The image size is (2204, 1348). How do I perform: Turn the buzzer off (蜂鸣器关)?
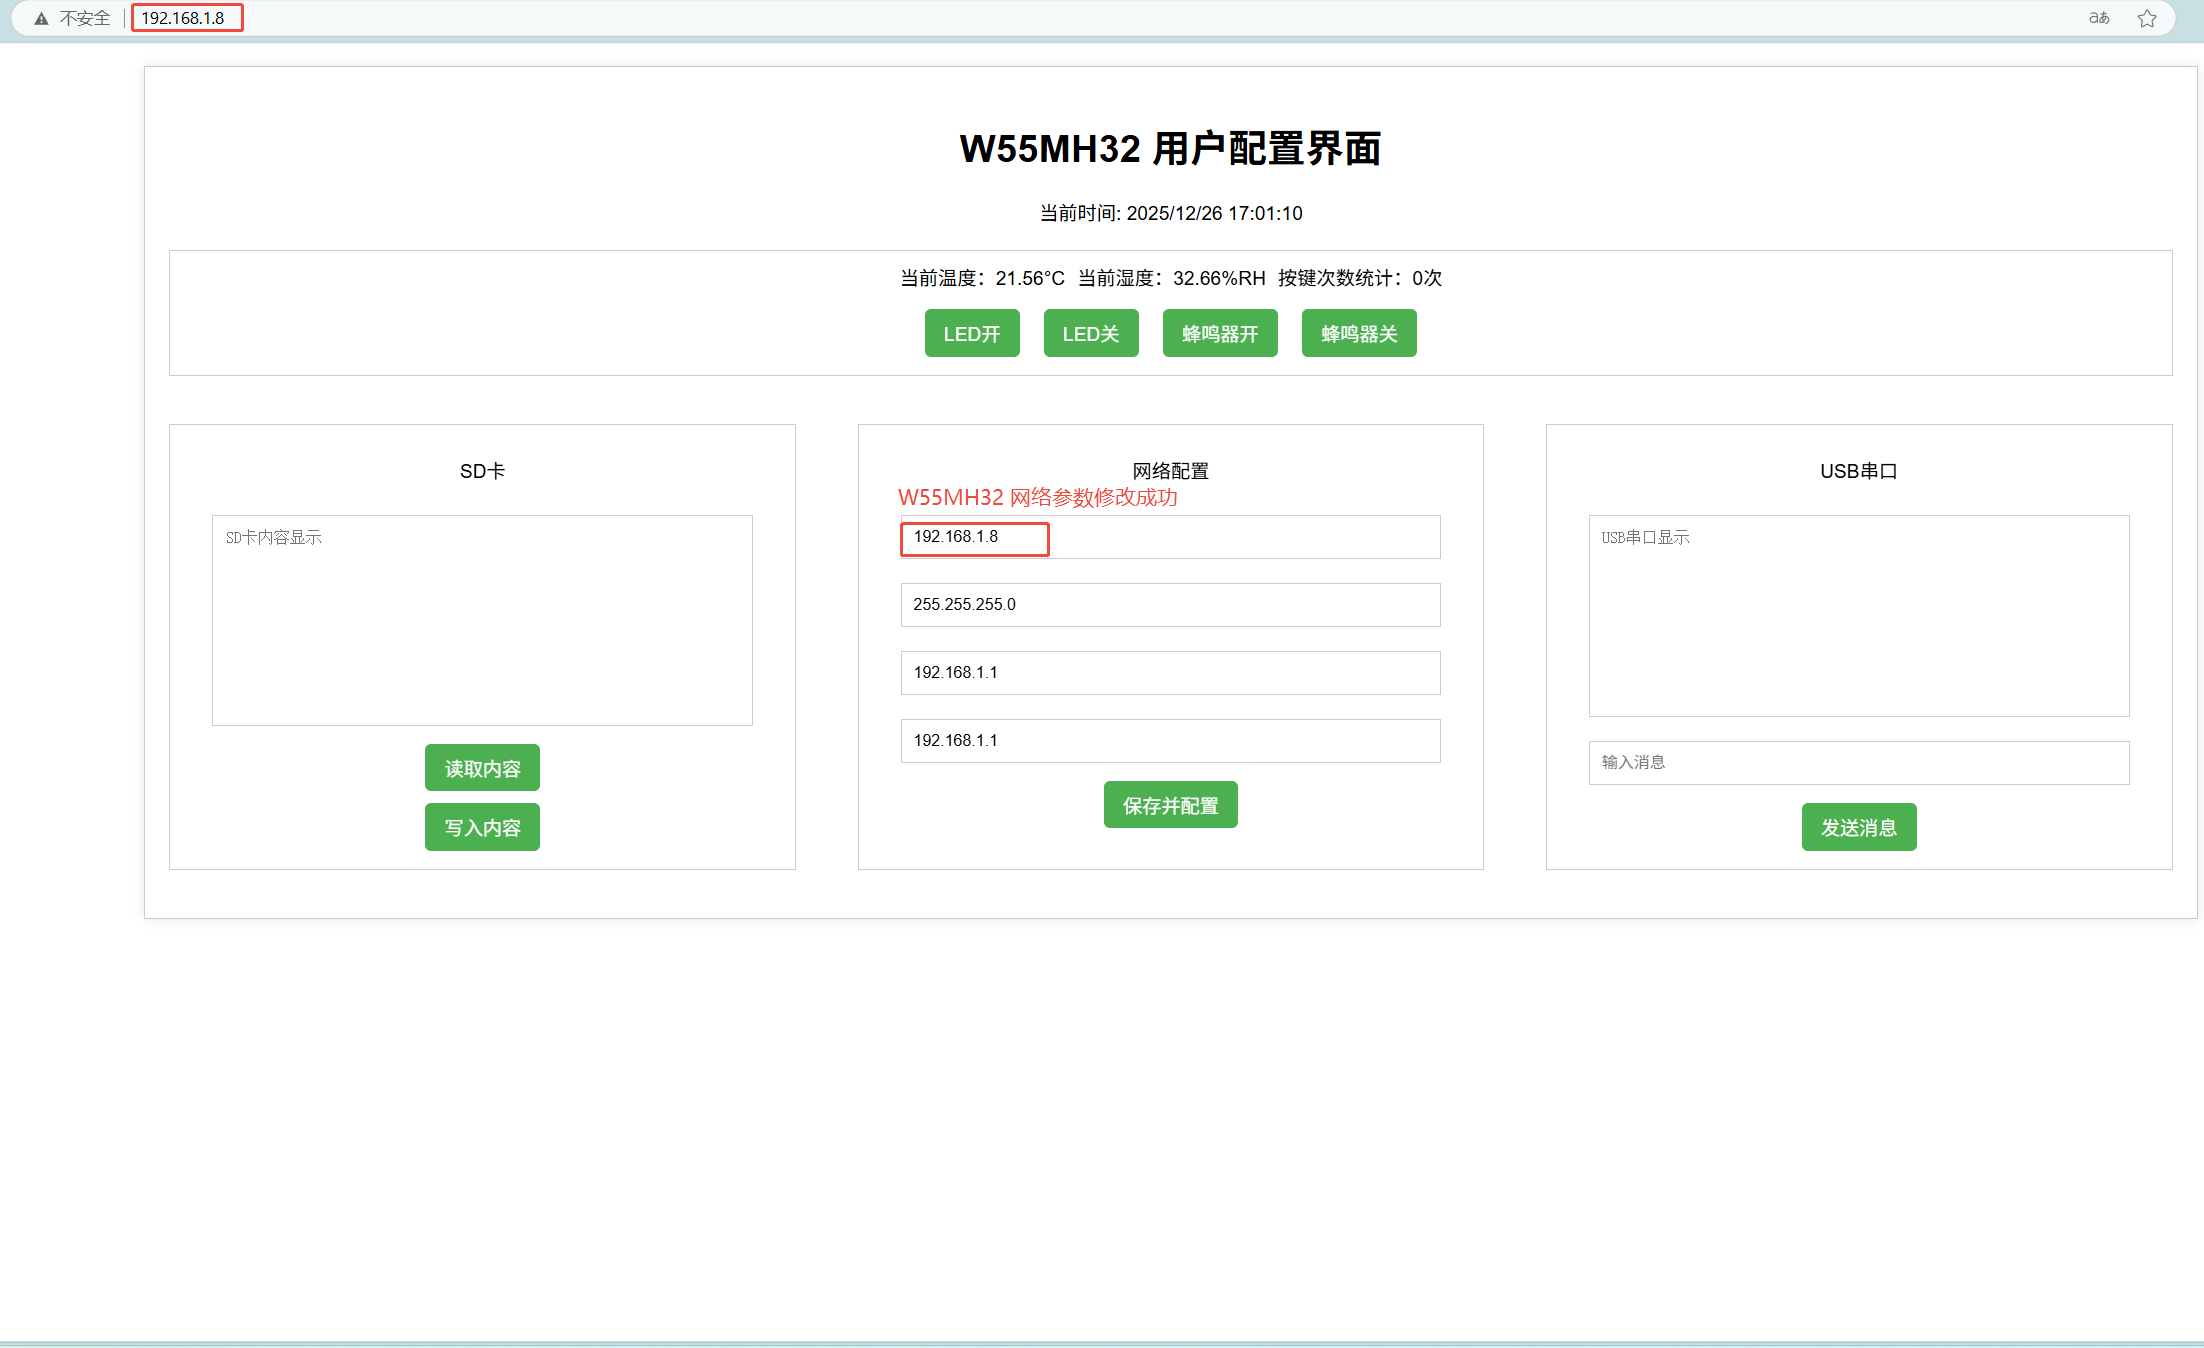1358,333
